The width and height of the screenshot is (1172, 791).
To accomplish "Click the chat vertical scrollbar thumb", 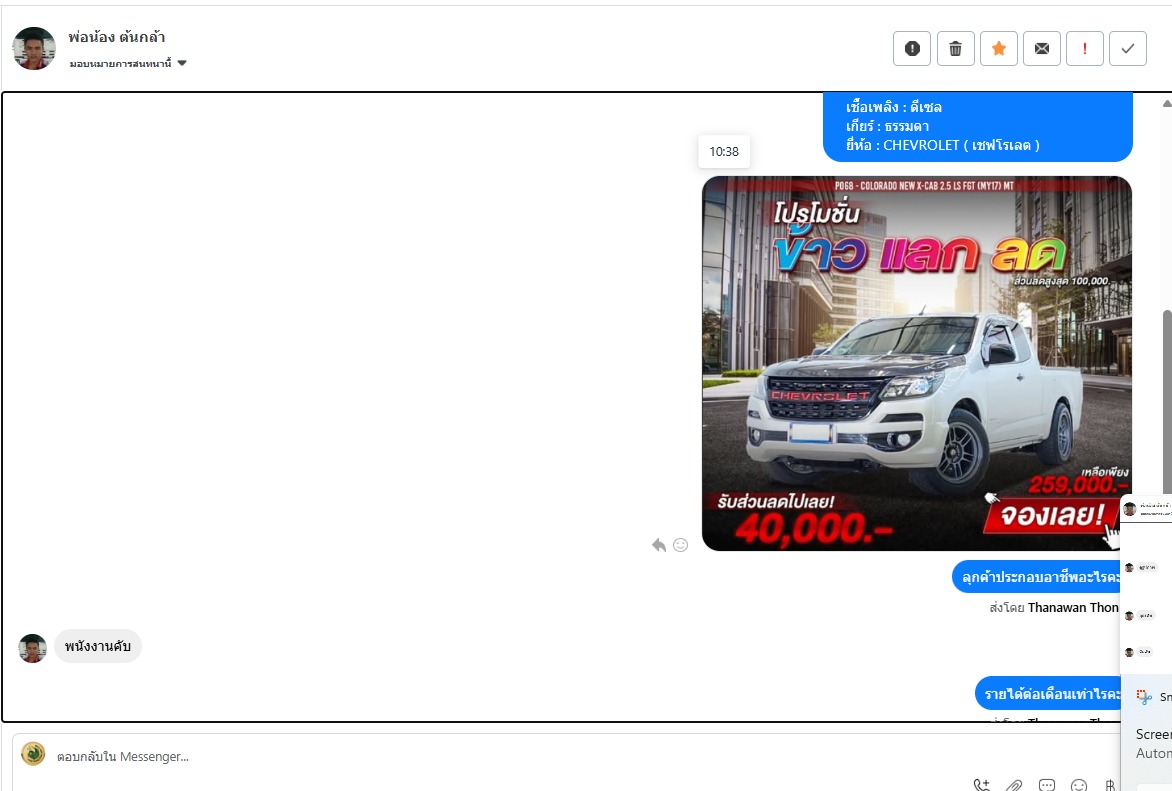I will (1167, 402).
